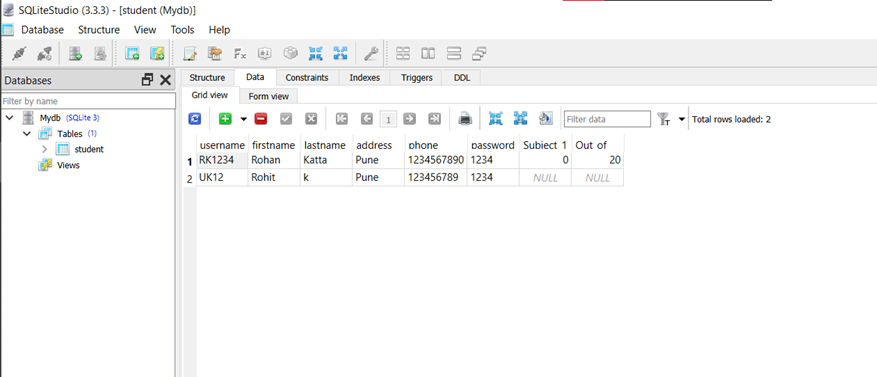The height and width of the screenshot is (377, 877).
Task: Tile windows using the grid layout icon
Action: [403, 54]
